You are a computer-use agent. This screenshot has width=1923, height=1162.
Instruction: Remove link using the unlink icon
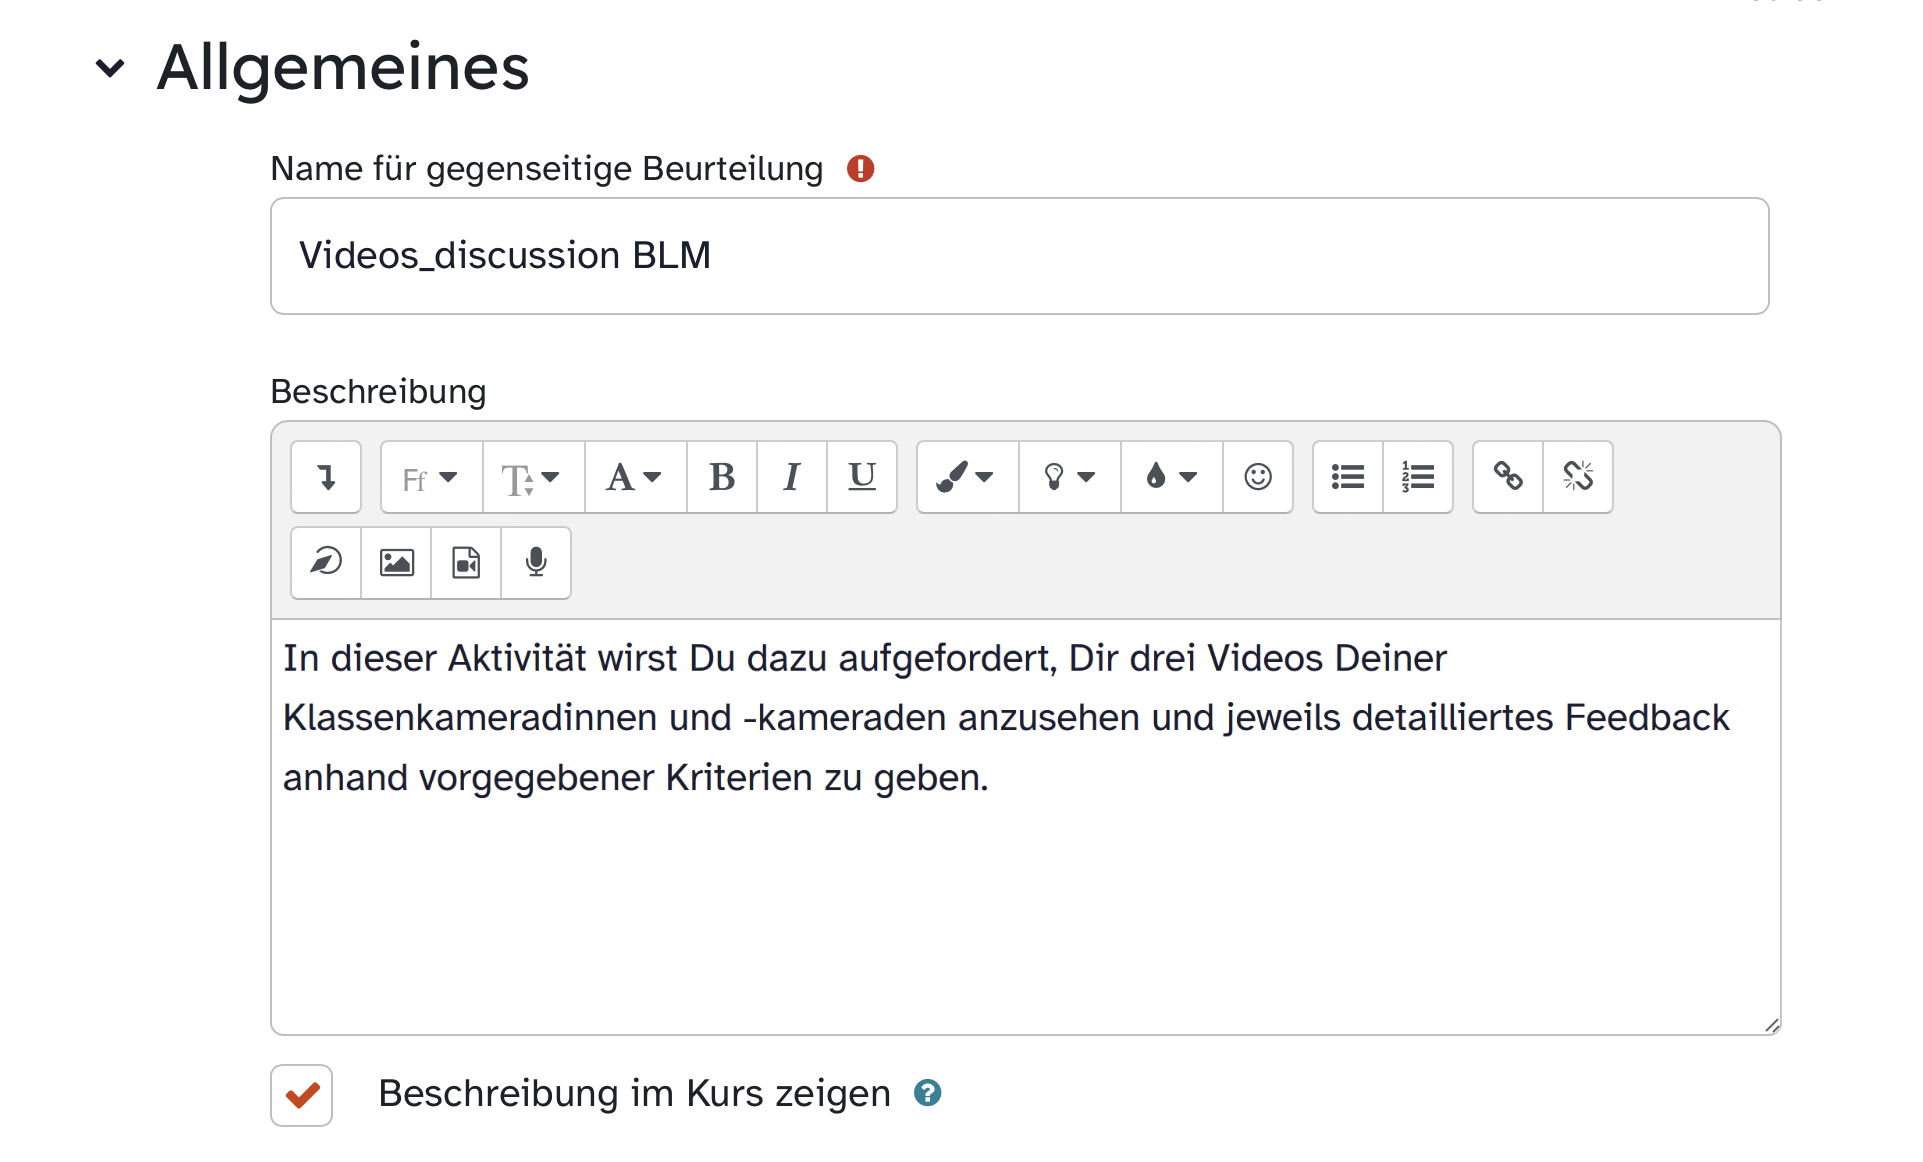point(1577,477)
